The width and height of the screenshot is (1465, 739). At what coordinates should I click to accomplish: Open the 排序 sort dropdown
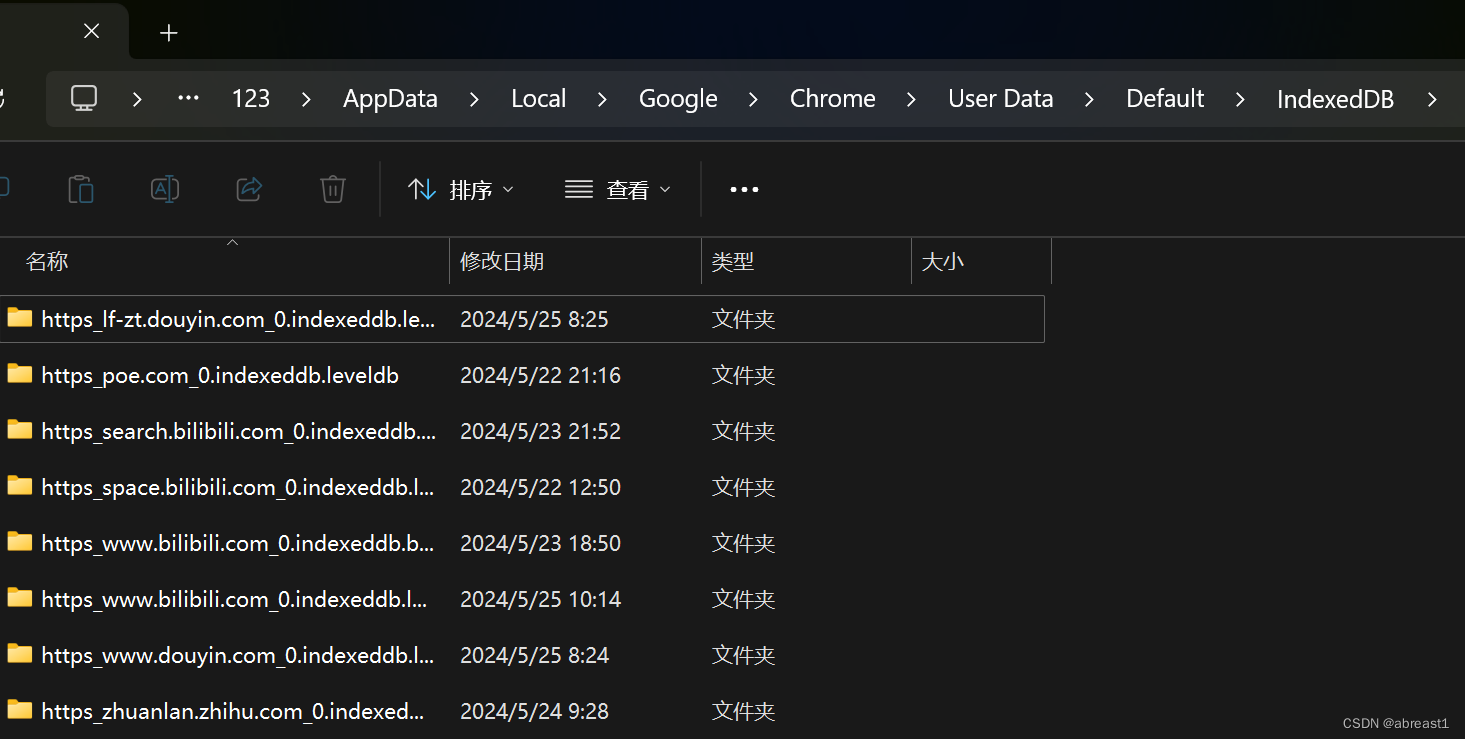click(x=461, y=189)
